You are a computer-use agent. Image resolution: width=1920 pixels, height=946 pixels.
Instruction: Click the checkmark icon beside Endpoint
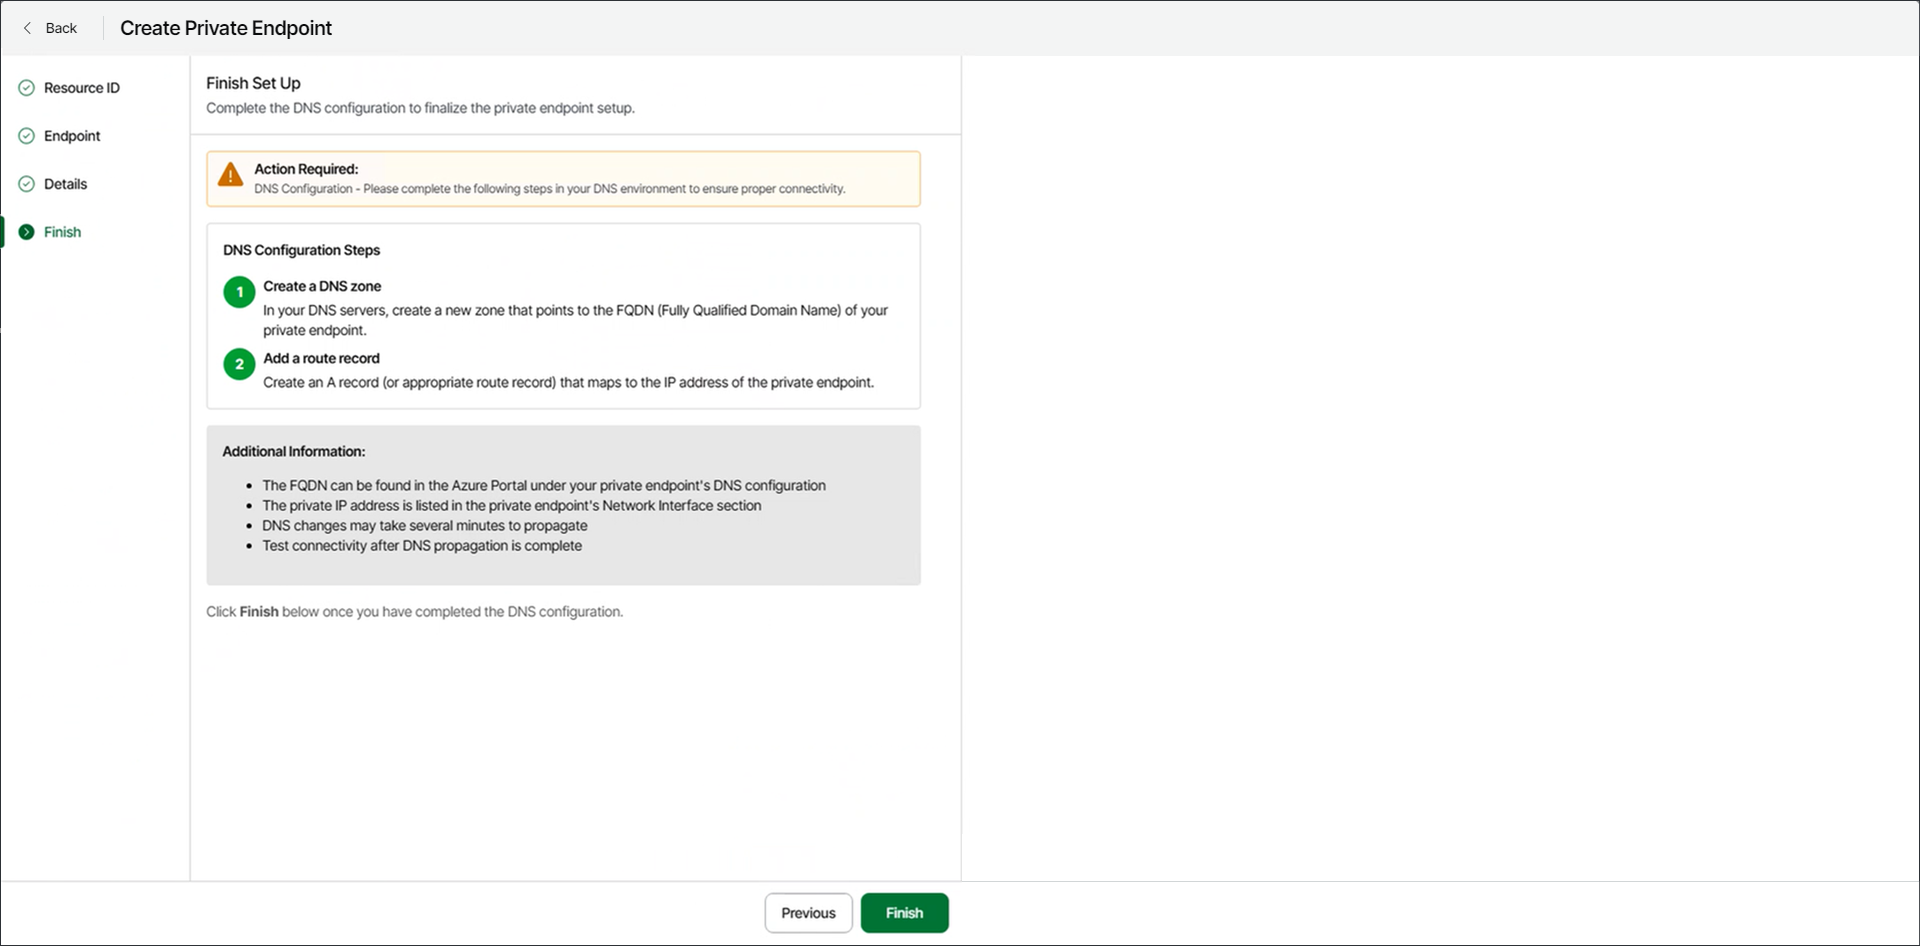(x=26, y=136)
